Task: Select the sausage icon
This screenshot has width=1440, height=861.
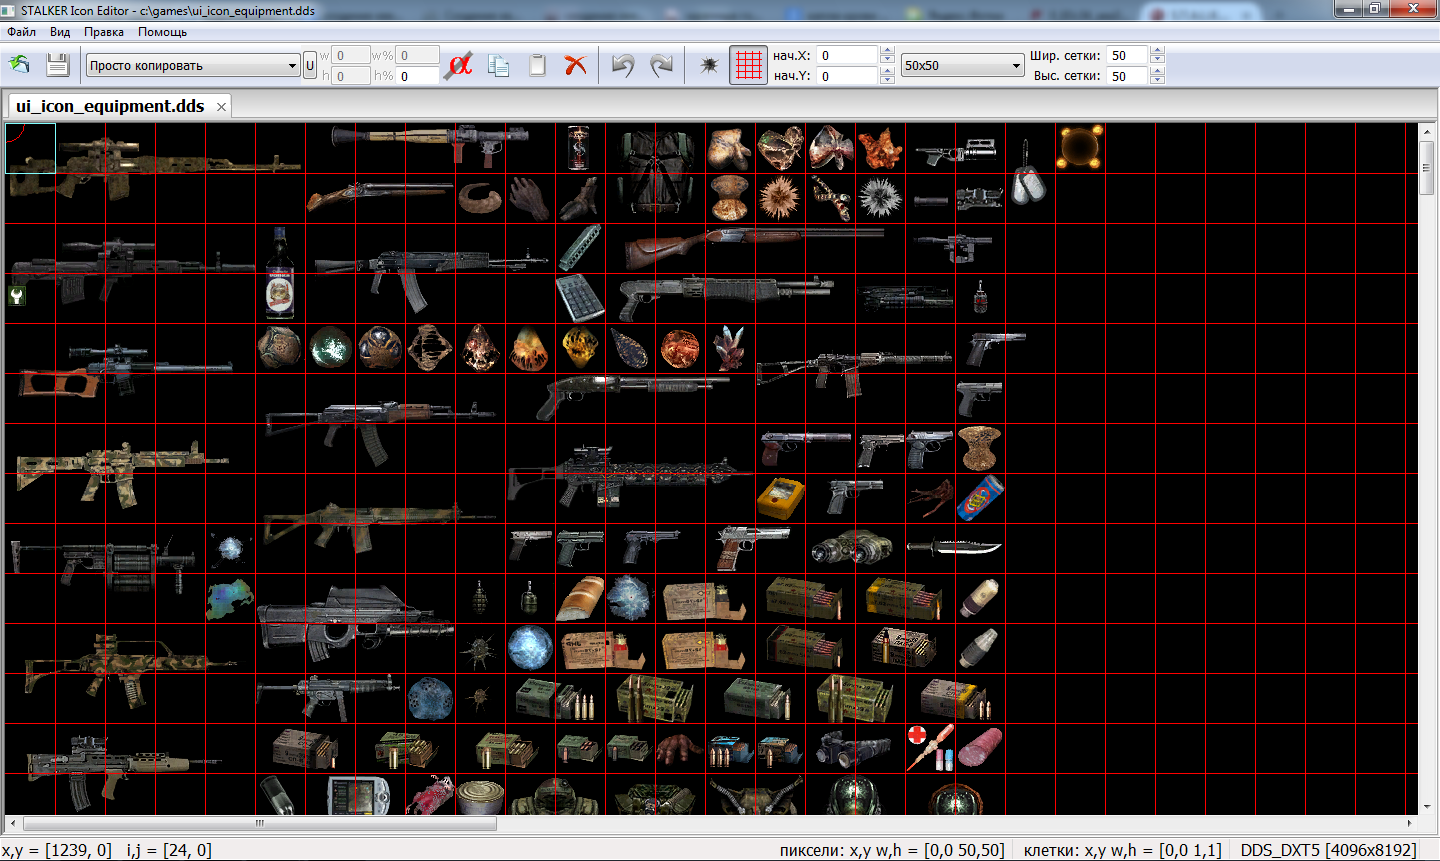Action: pyautogui.click(x=980, y=748)
